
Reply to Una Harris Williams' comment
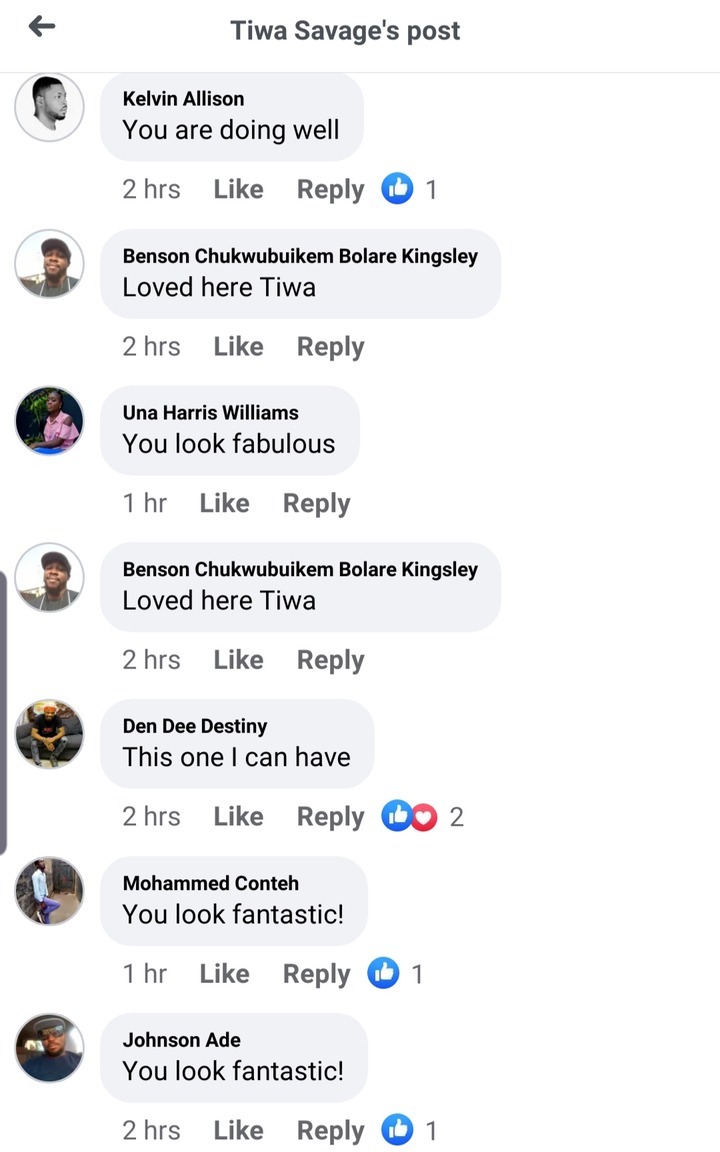tap(316, 504)
